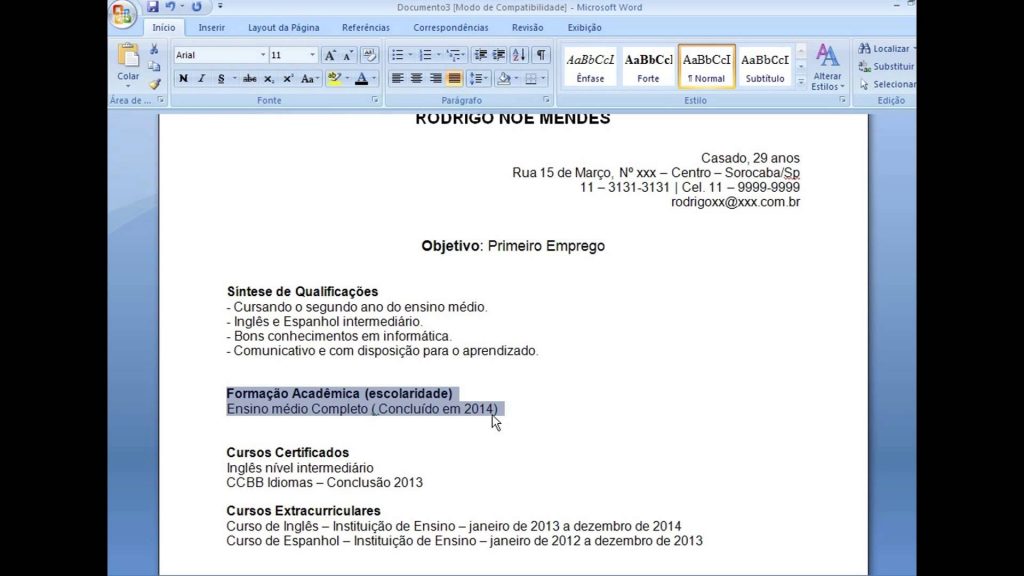Apply the font color button
The width and height of the screenshot is (1024, 576).
(361, 78)
